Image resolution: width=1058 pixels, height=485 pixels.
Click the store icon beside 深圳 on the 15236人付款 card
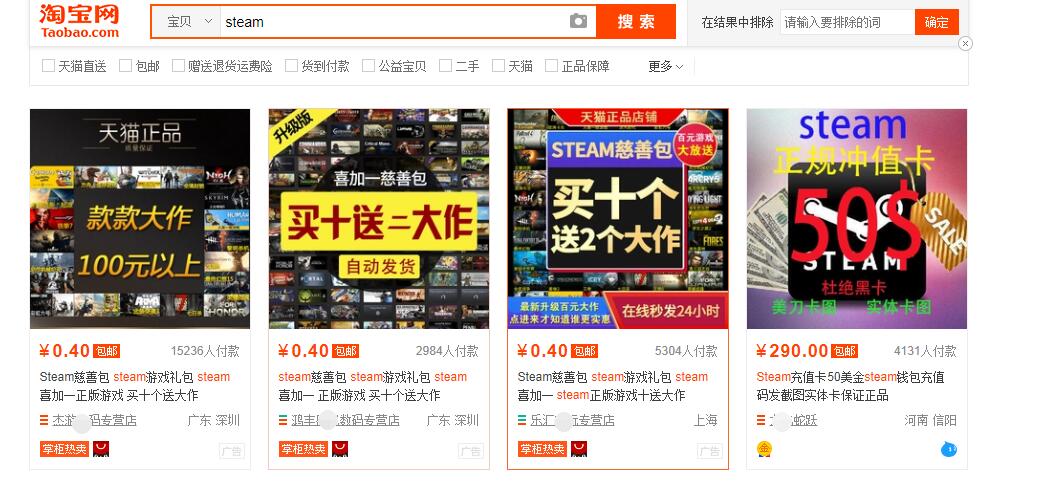click(44, 420)
